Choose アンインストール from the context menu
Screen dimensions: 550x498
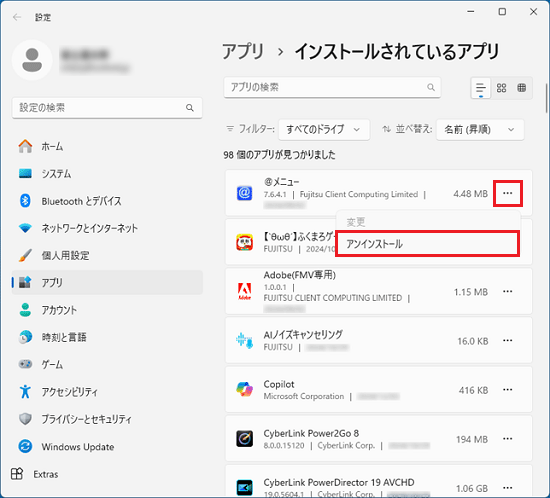pyautogui.click(x=427, y=244)
